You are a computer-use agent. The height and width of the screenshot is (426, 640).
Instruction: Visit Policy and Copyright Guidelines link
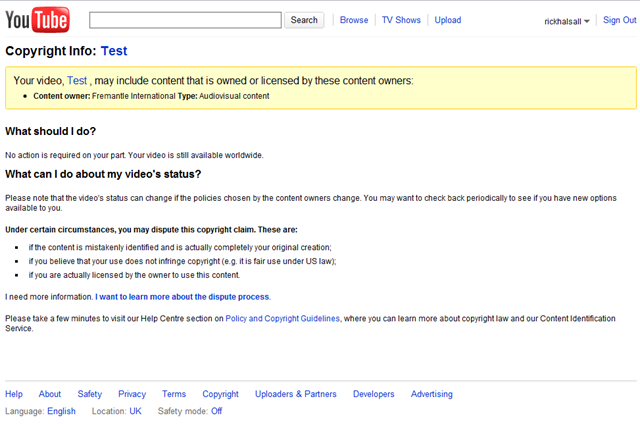283,318
